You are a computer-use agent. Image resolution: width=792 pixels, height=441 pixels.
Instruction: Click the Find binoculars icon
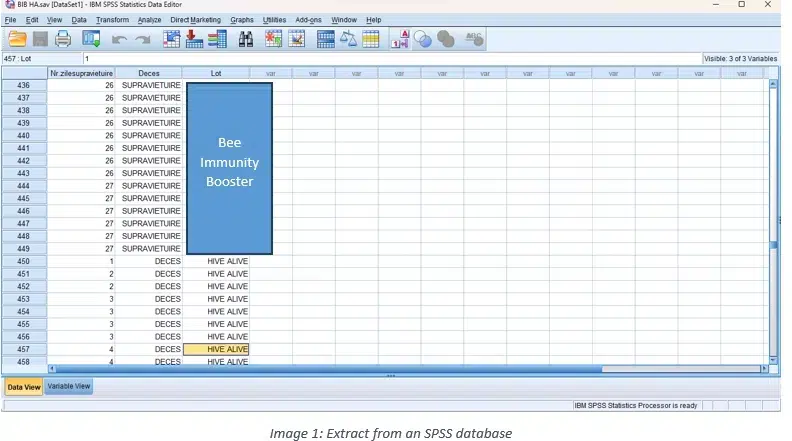click(x=245, y=39)
